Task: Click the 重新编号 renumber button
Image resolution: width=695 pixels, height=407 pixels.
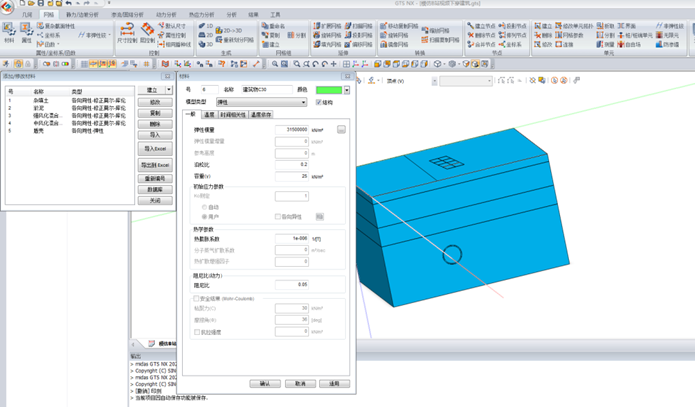Action: 155,178
